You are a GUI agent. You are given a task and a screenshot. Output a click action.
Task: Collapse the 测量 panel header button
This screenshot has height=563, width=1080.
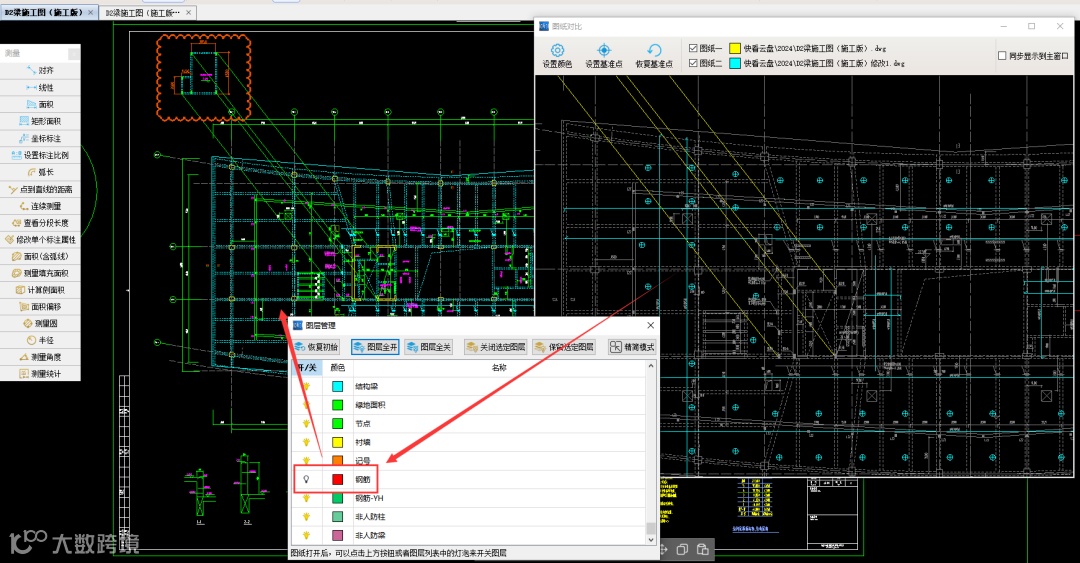pyautogui.click(x=73, y=53)
